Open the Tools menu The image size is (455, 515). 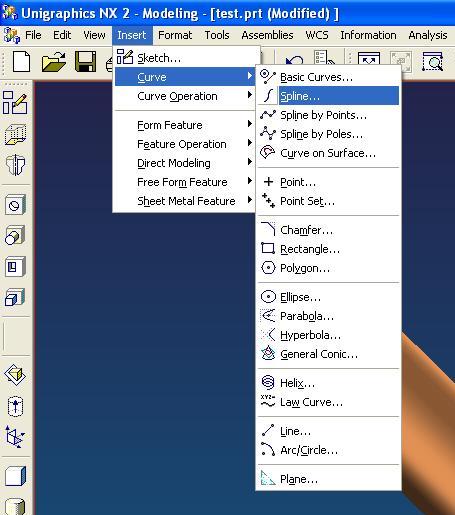click(217, 35)
